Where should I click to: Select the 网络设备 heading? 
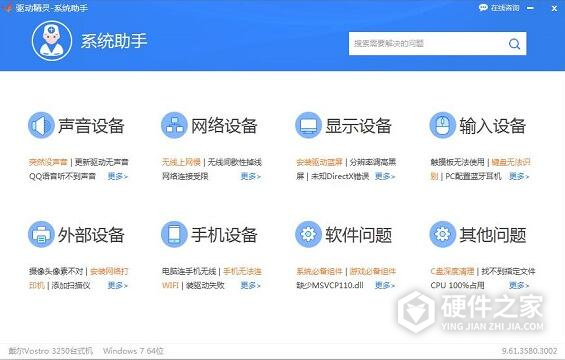(x=224, y=126)
